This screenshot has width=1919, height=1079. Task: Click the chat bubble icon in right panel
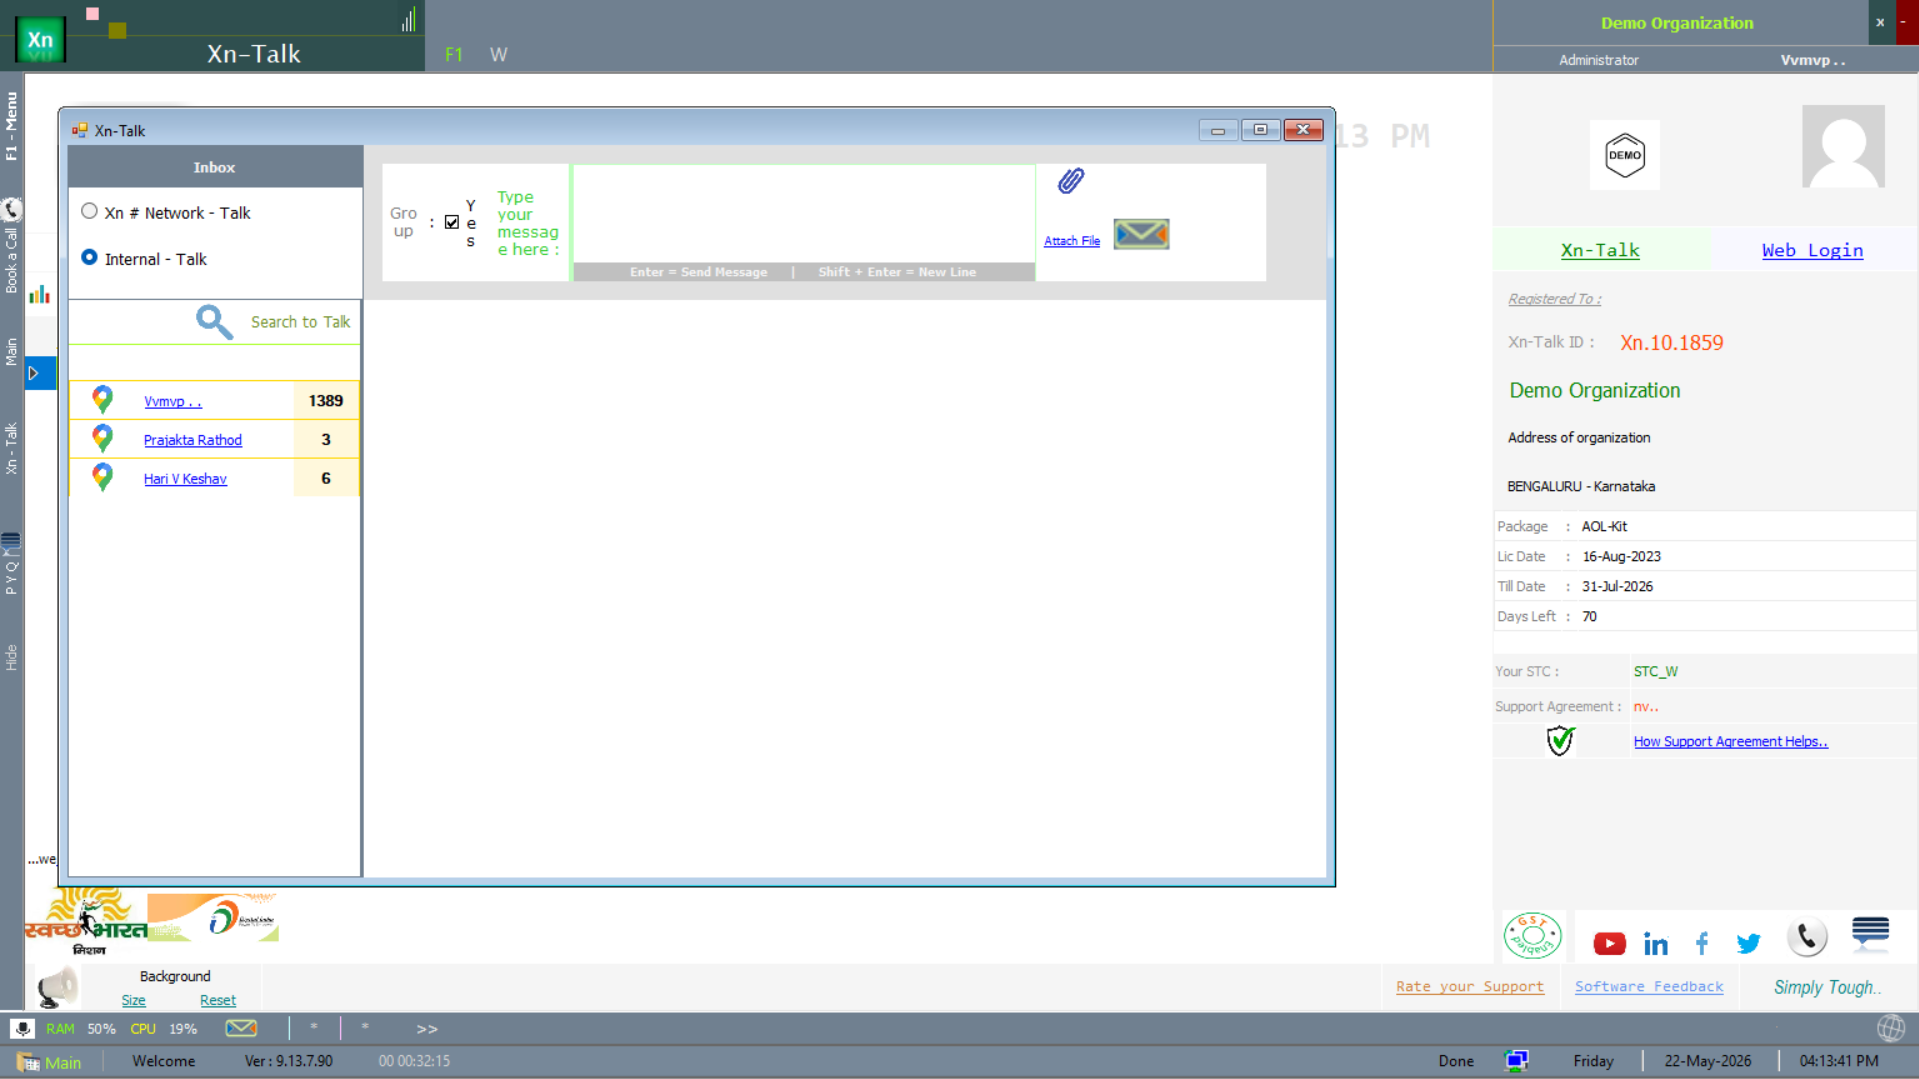coord(1870,934)
